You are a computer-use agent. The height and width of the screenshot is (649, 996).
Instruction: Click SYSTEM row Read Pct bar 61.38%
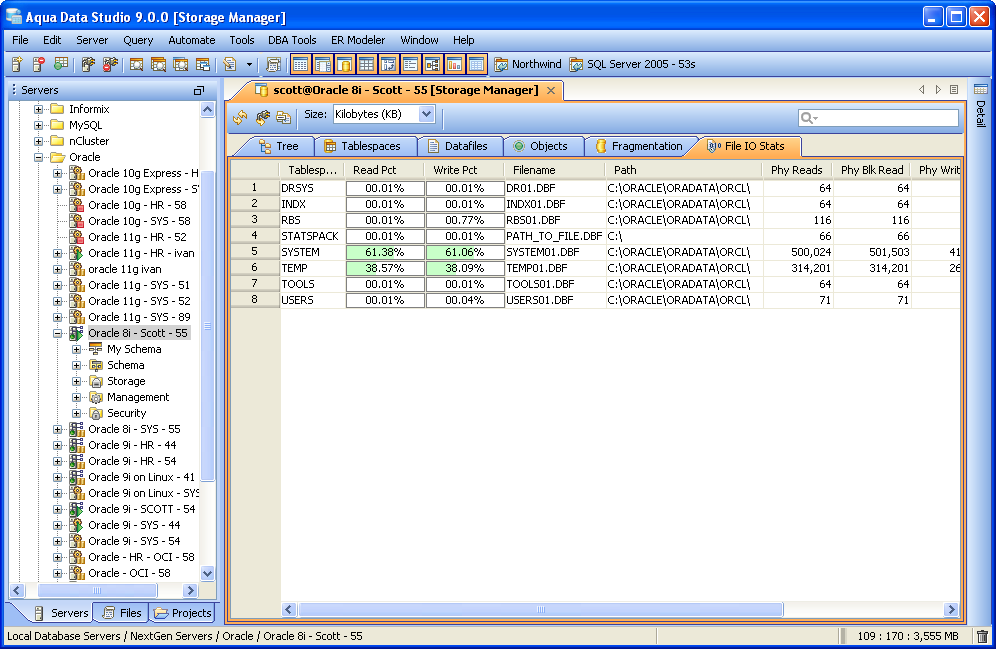click(385, 252)
